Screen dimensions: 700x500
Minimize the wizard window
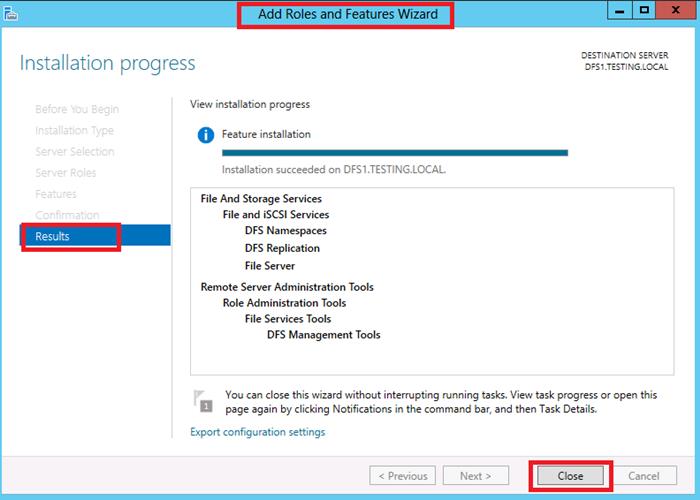620,10
